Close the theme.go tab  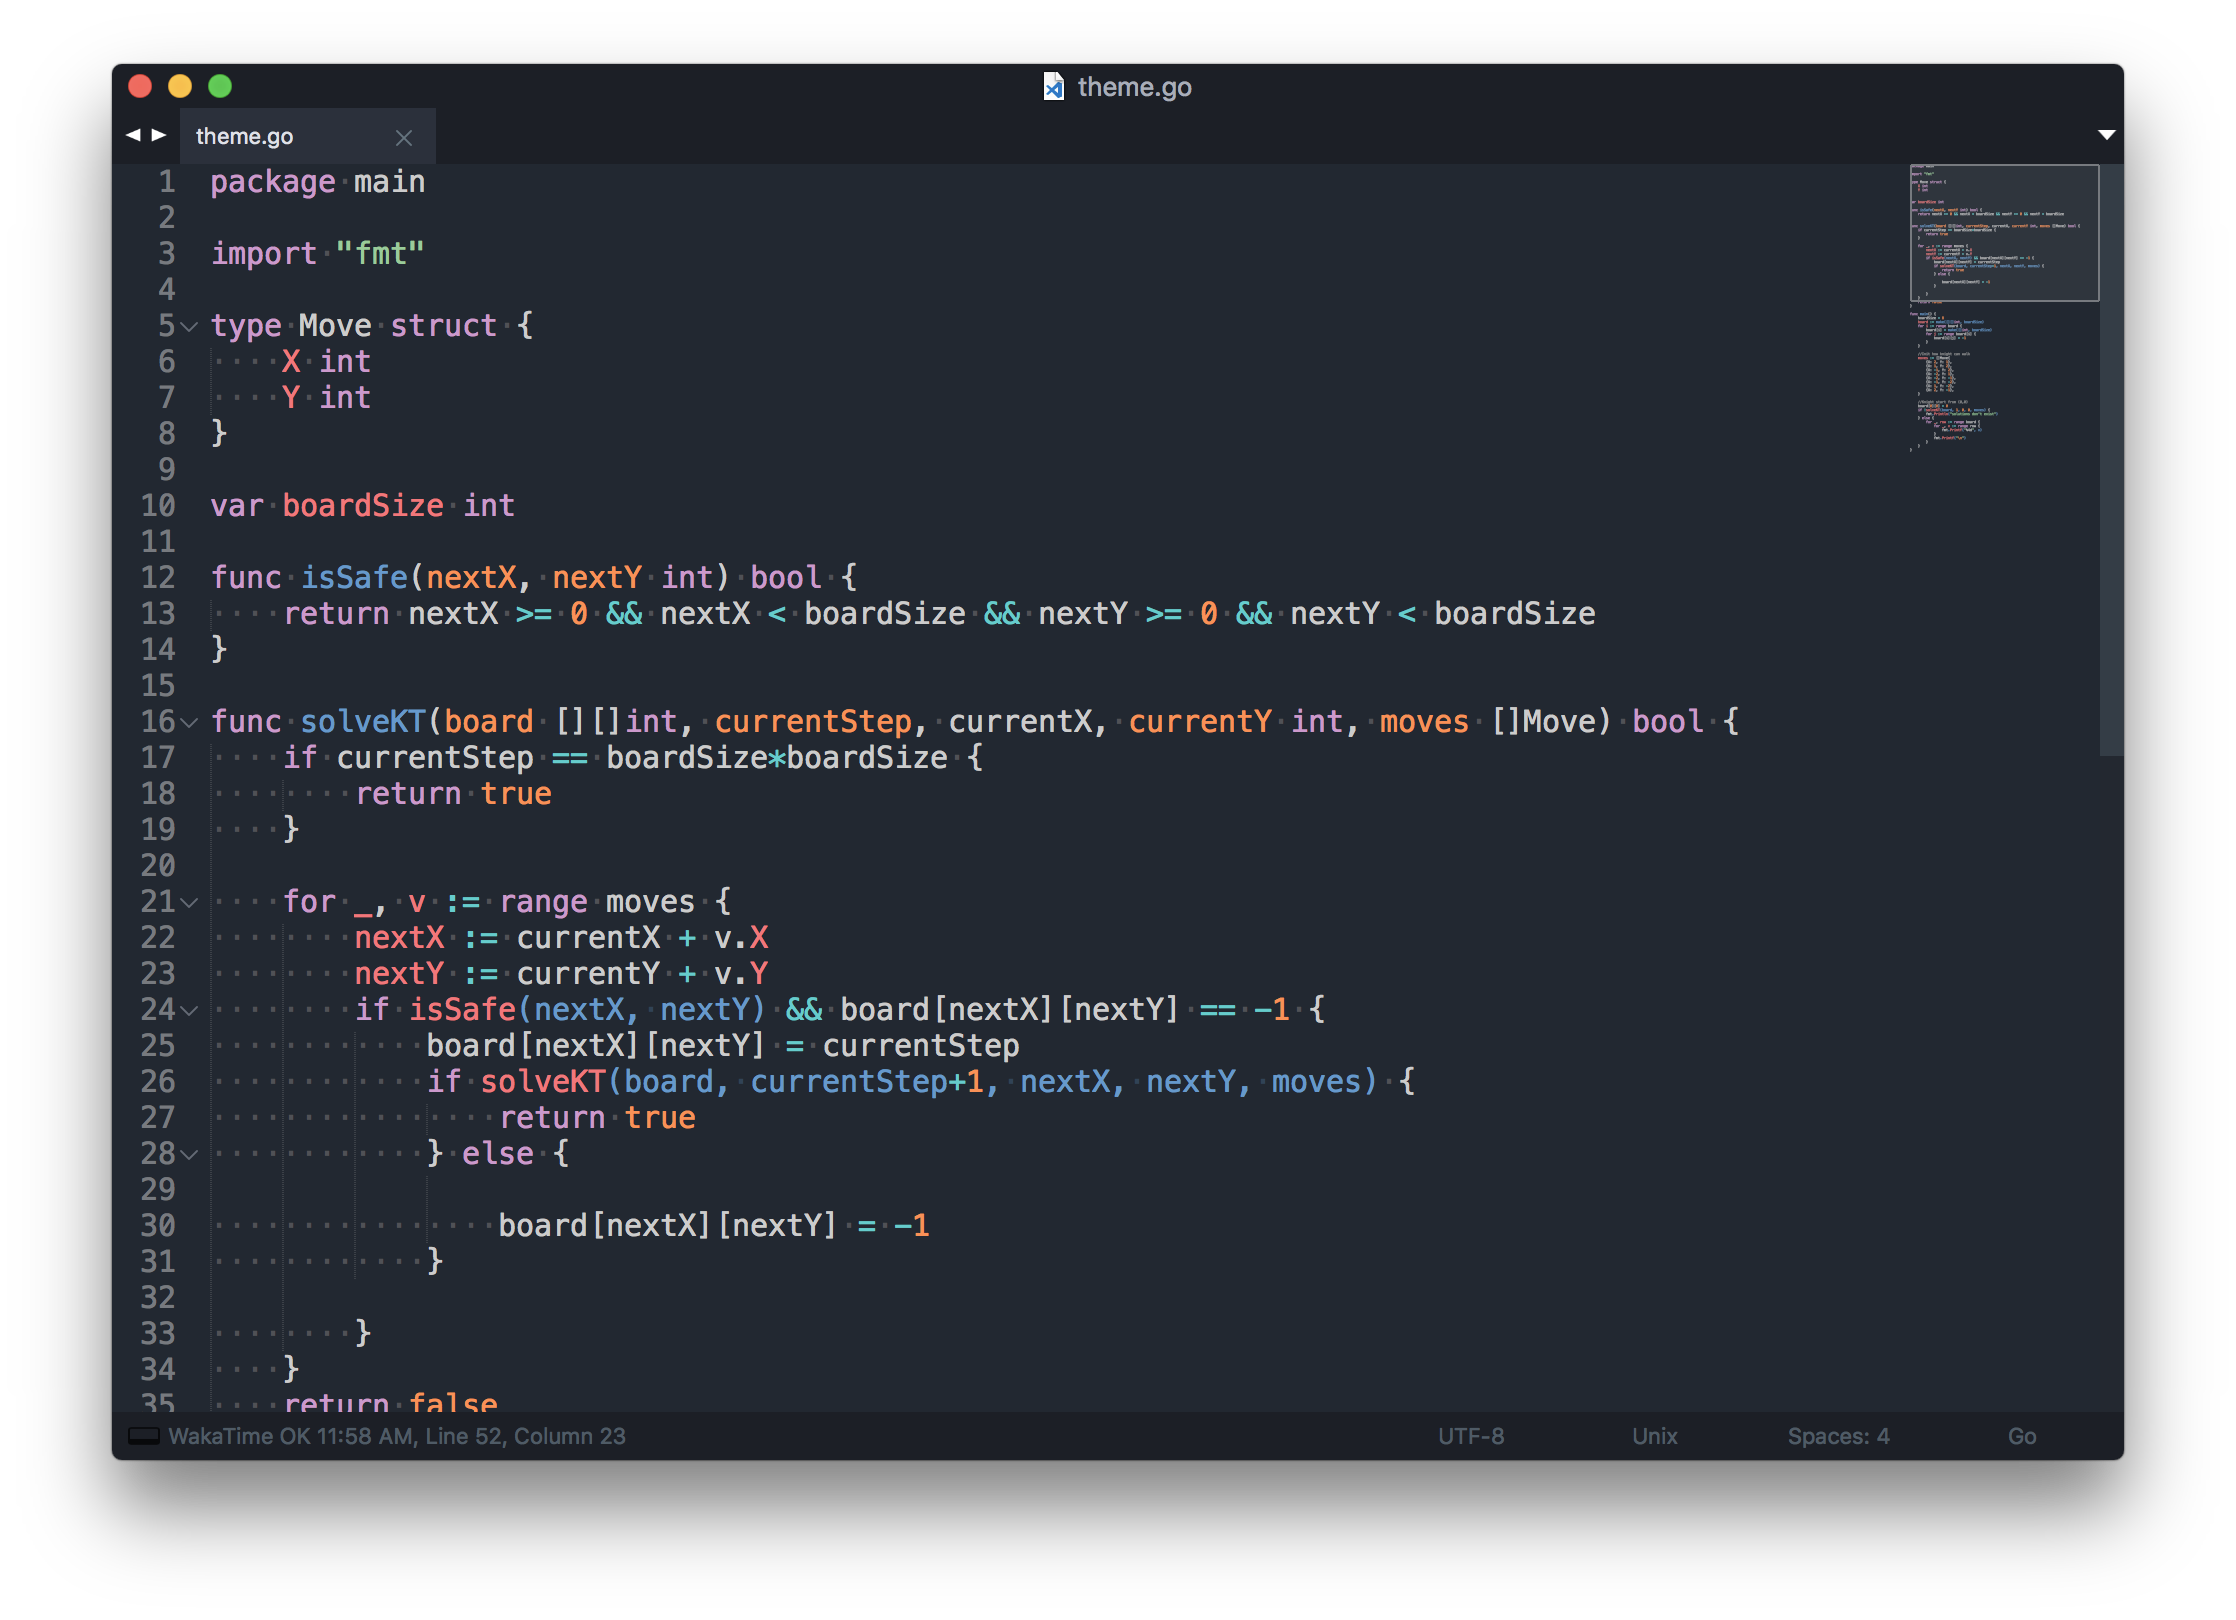pyautogui.click(x=404, y=138)
